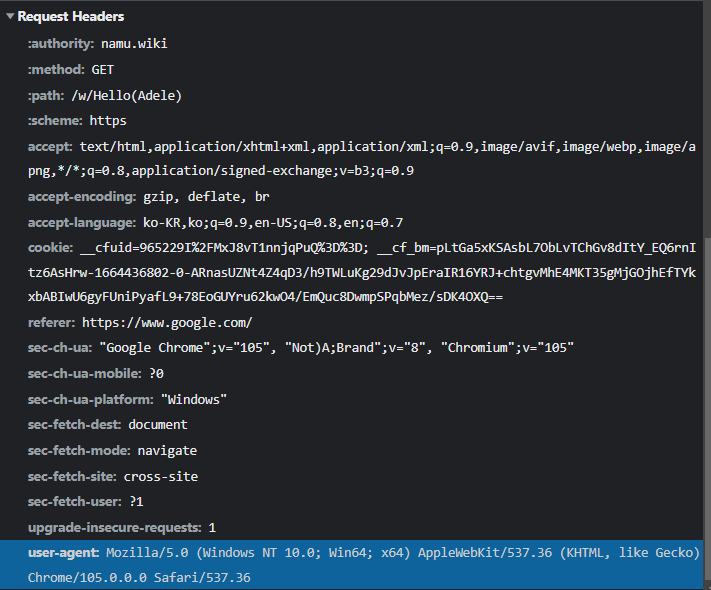Select the /w/Hello(Adele) path value
Viewport: 711px width, 590px height.
coord(127,96)
